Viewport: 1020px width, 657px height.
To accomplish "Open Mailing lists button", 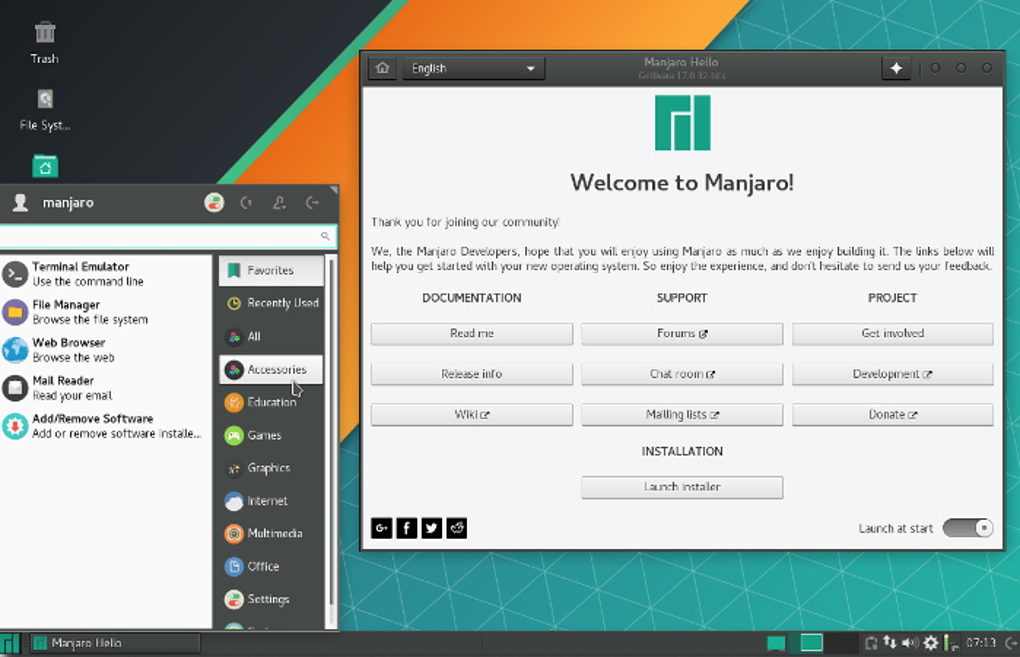I will (x=682, y=414).
